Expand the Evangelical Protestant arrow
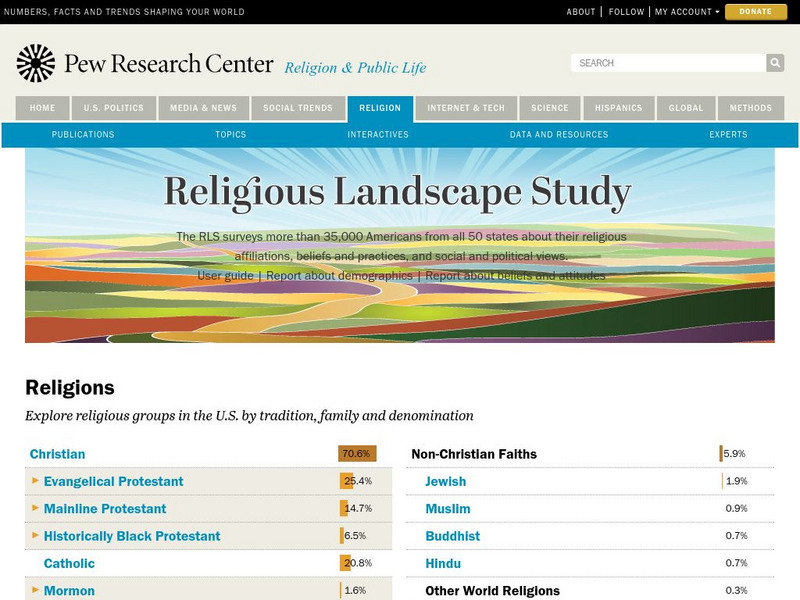This screenshot has width=800, height=600. coord(36,481)
